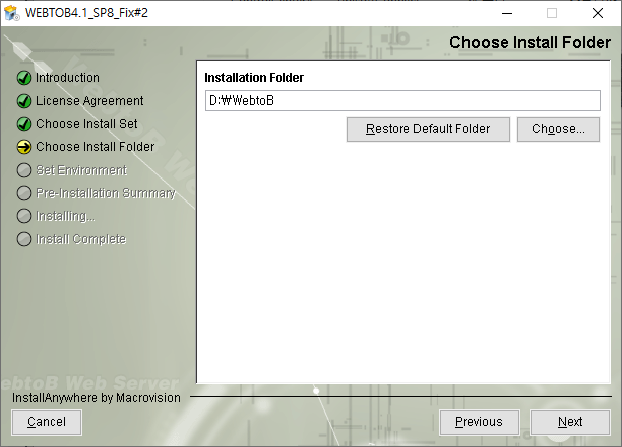Go back with the Previous button
This screenshot has height=447, width=622.
click(x=479, y=422)
